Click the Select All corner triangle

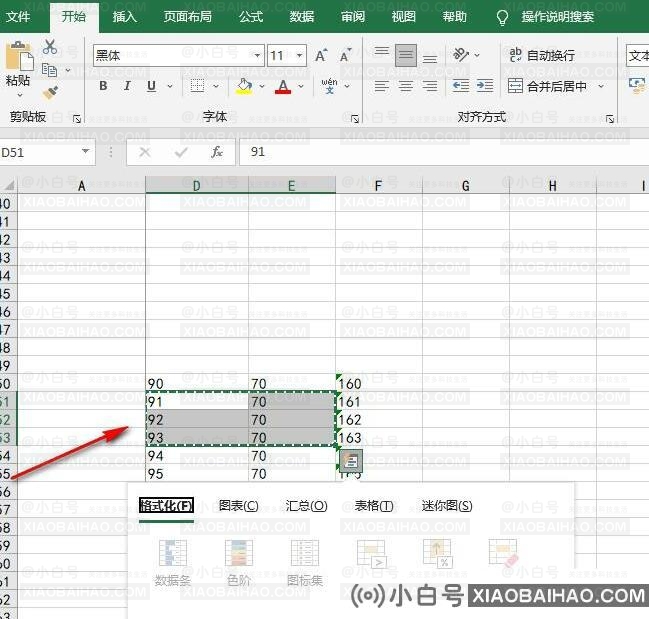[x=8, y=185]
